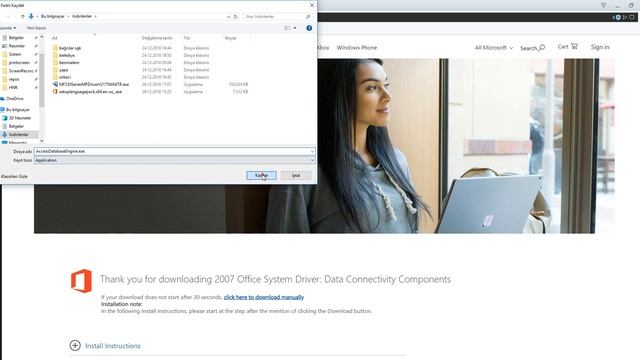The height and width of the screenshot is (360, 640).
Task: Open the dialog help icon
Action: [x=309, y=28]
